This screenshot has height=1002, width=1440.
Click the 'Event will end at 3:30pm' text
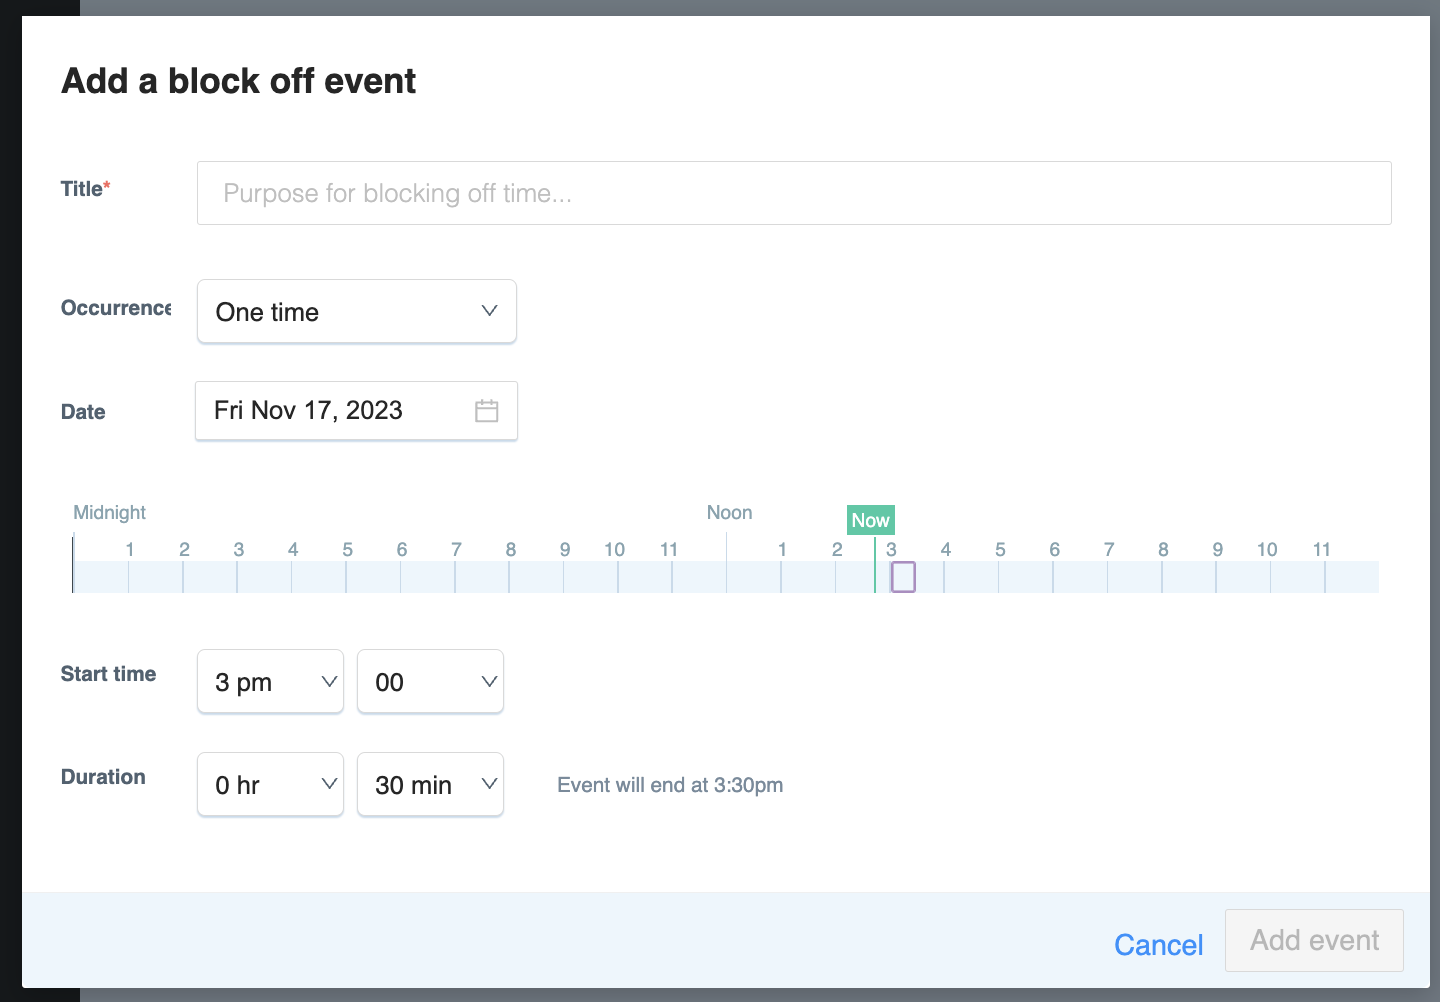click(x=670, y=785)
